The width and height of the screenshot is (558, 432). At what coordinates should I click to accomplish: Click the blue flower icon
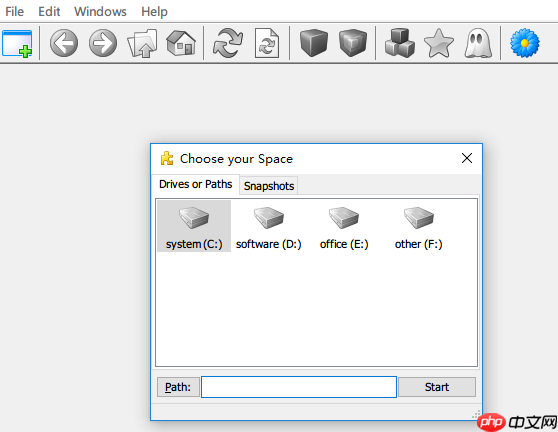tap(525, 43)
